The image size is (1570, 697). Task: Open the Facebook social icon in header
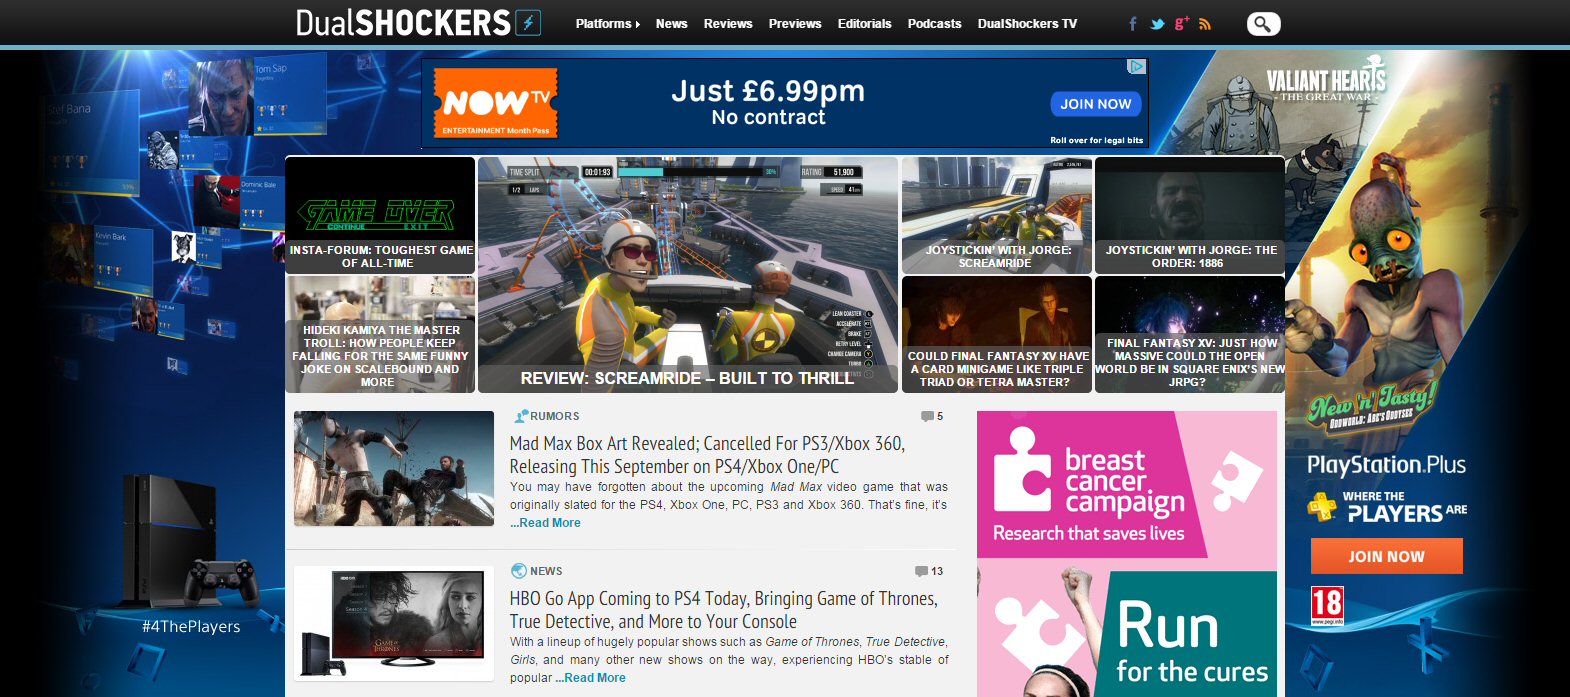[1133, 24]
